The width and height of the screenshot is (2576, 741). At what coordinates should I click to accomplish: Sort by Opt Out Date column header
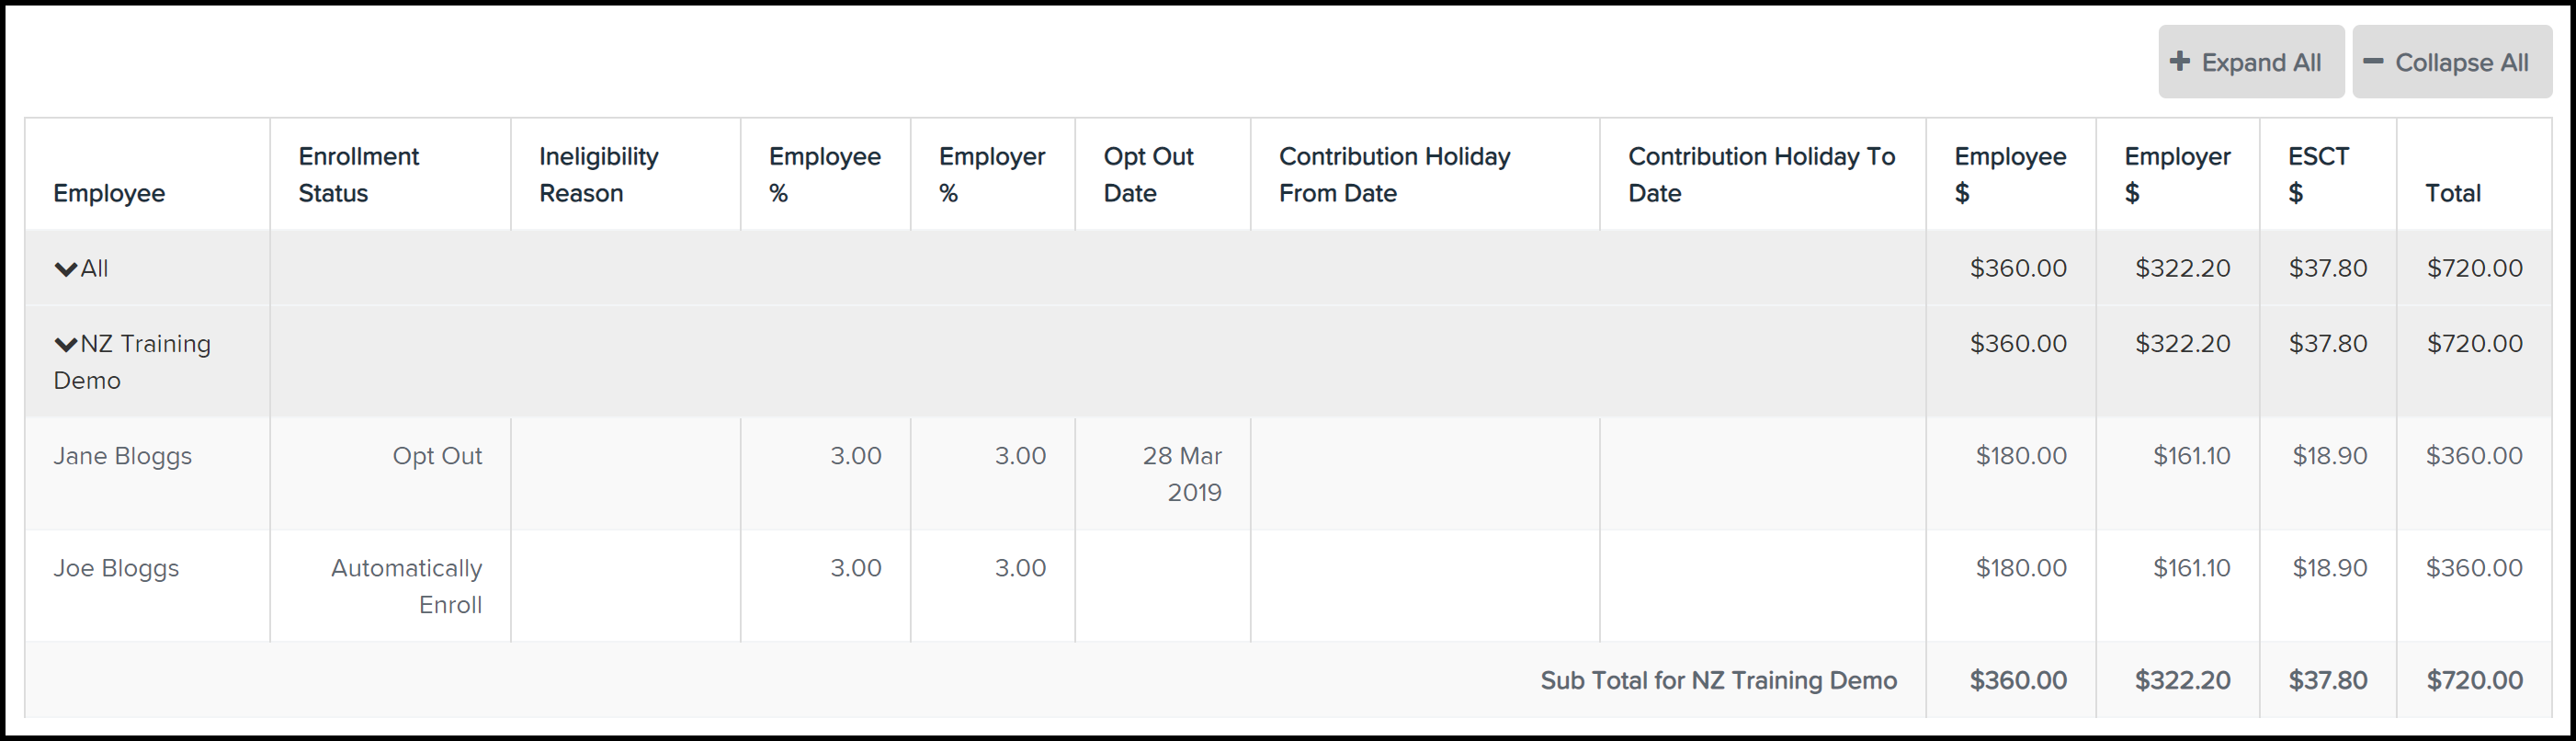tap(1148, 174)
